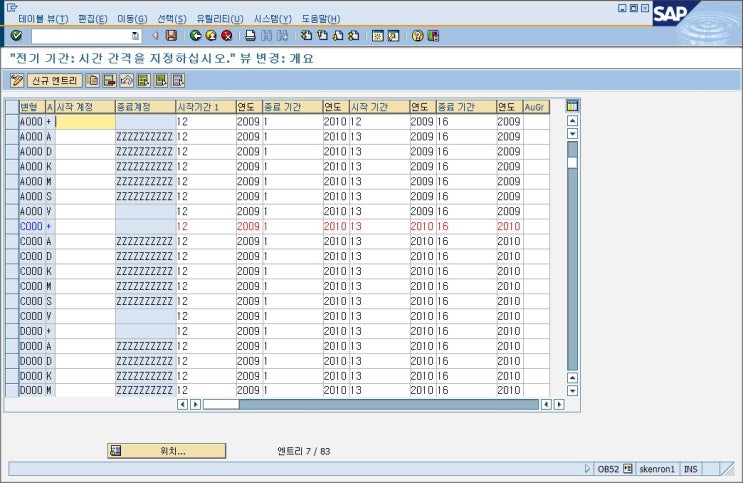Click the 위치... button

click(x=167, y=451)
